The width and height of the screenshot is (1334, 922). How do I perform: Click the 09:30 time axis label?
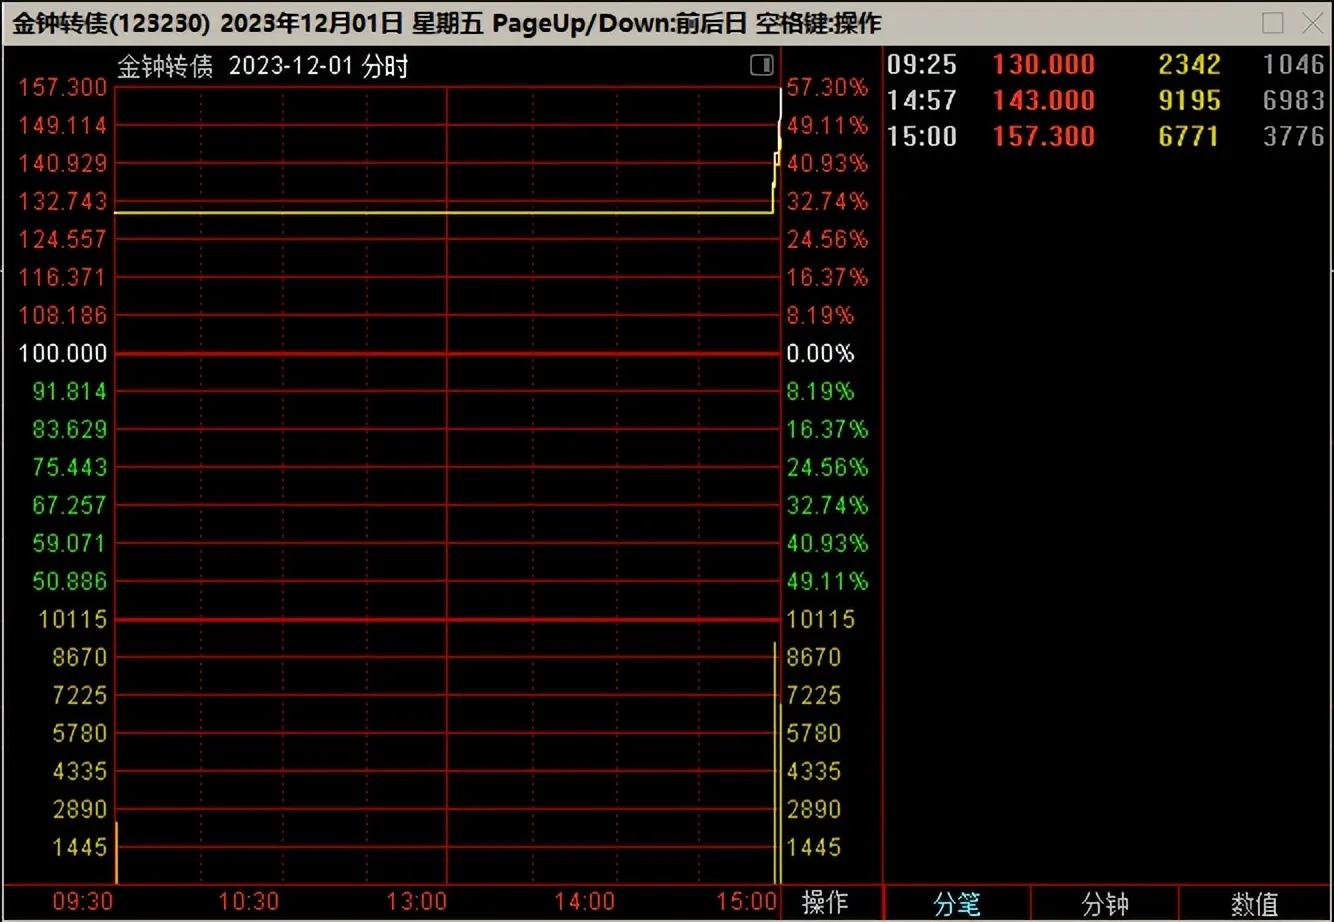(82, 902)
